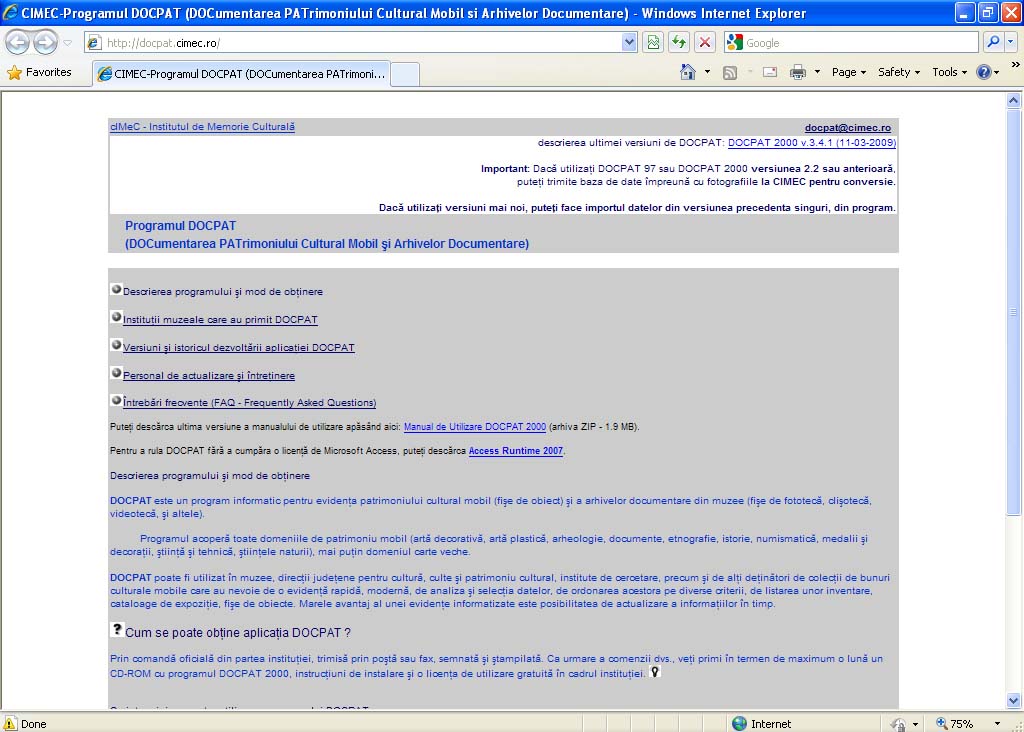The width and height of the screenshot is (1024, 732).
Task: Click the docpat@cimec.ro email link
Action: point(848,128)
